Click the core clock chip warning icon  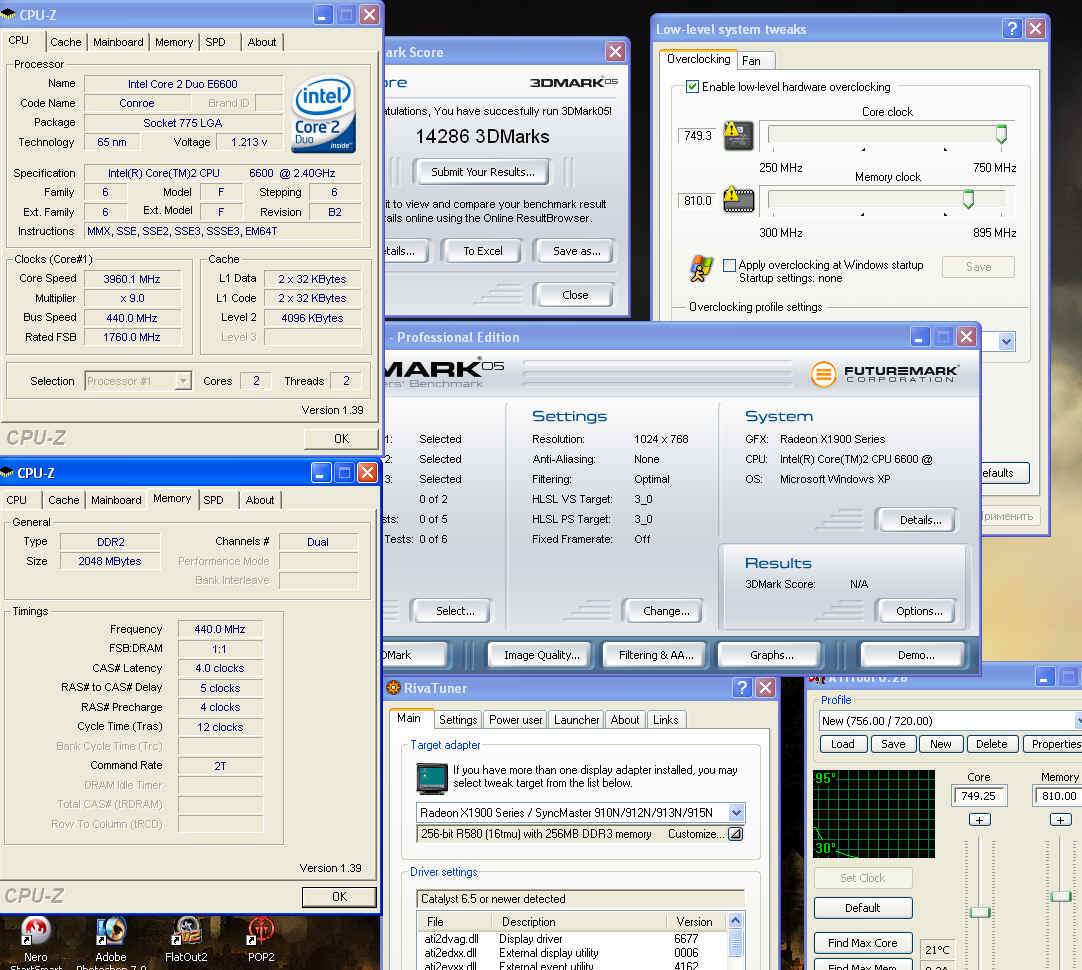pos(738,135)
